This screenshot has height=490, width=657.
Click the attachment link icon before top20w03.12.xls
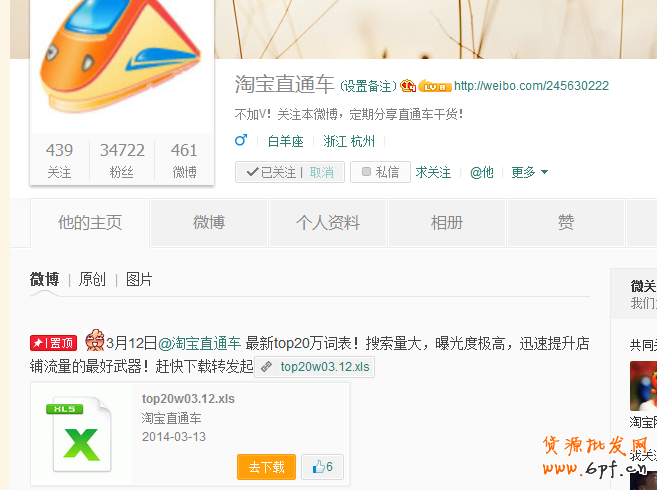coord(266,367)
